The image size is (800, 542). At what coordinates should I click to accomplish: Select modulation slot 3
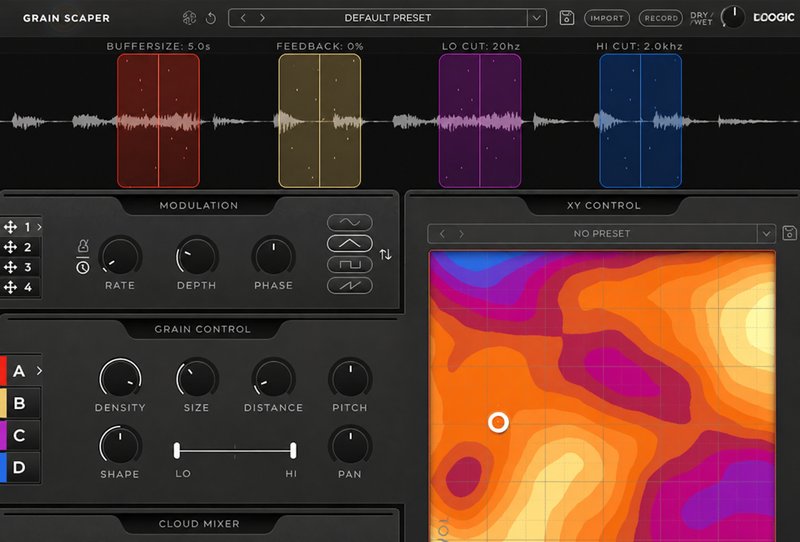coord(20,267)
